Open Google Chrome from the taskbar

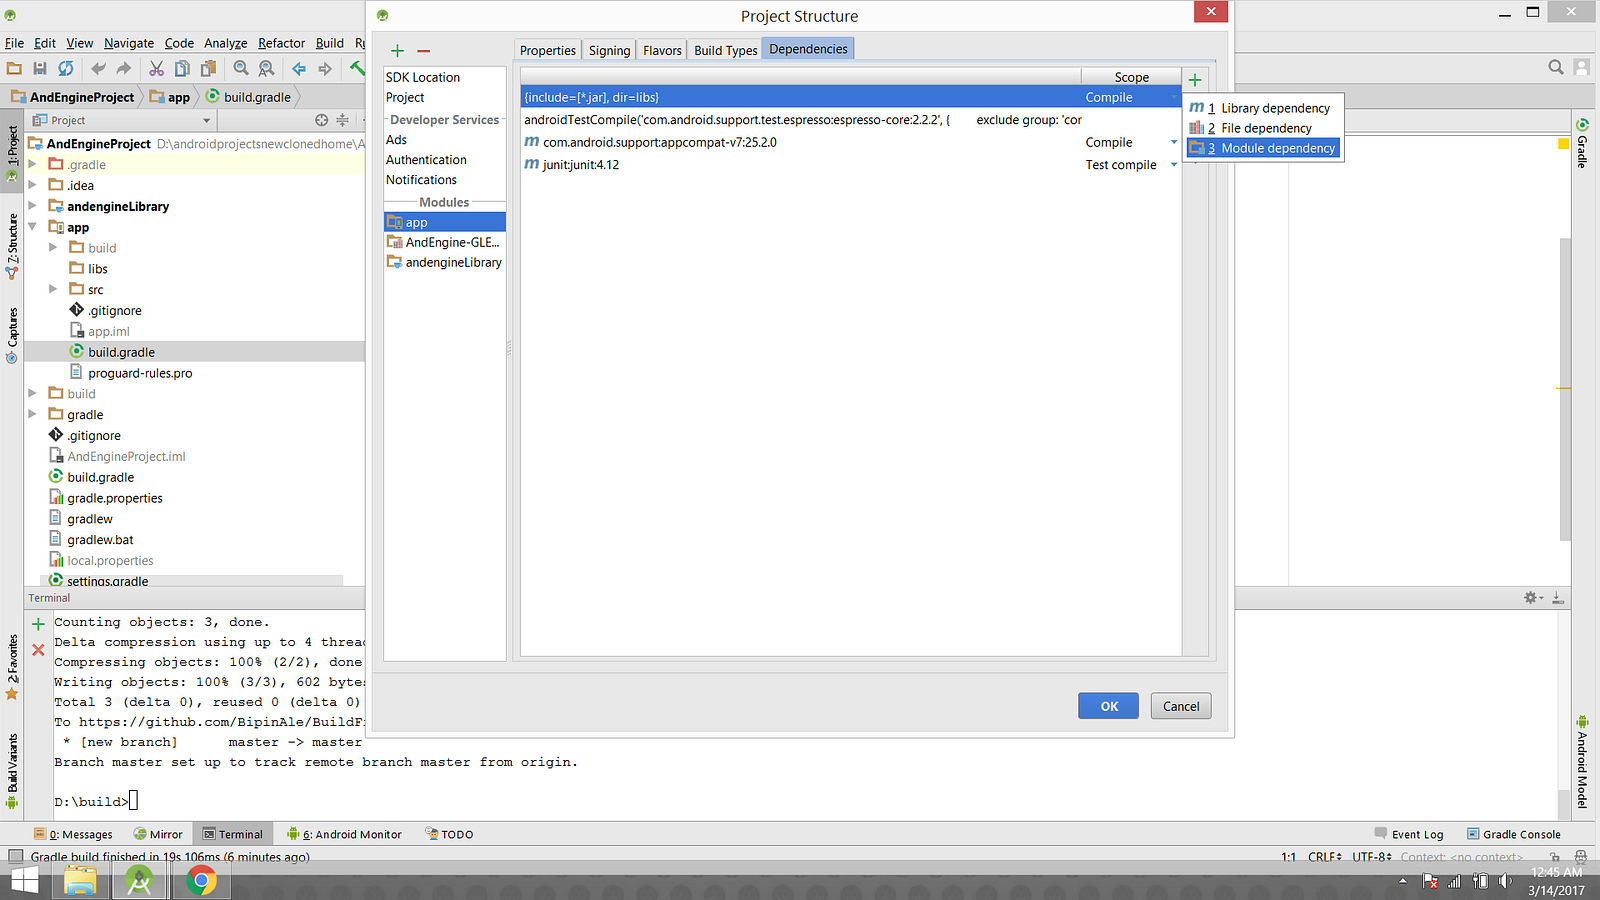pyautogui.click(x=201, y=880)
